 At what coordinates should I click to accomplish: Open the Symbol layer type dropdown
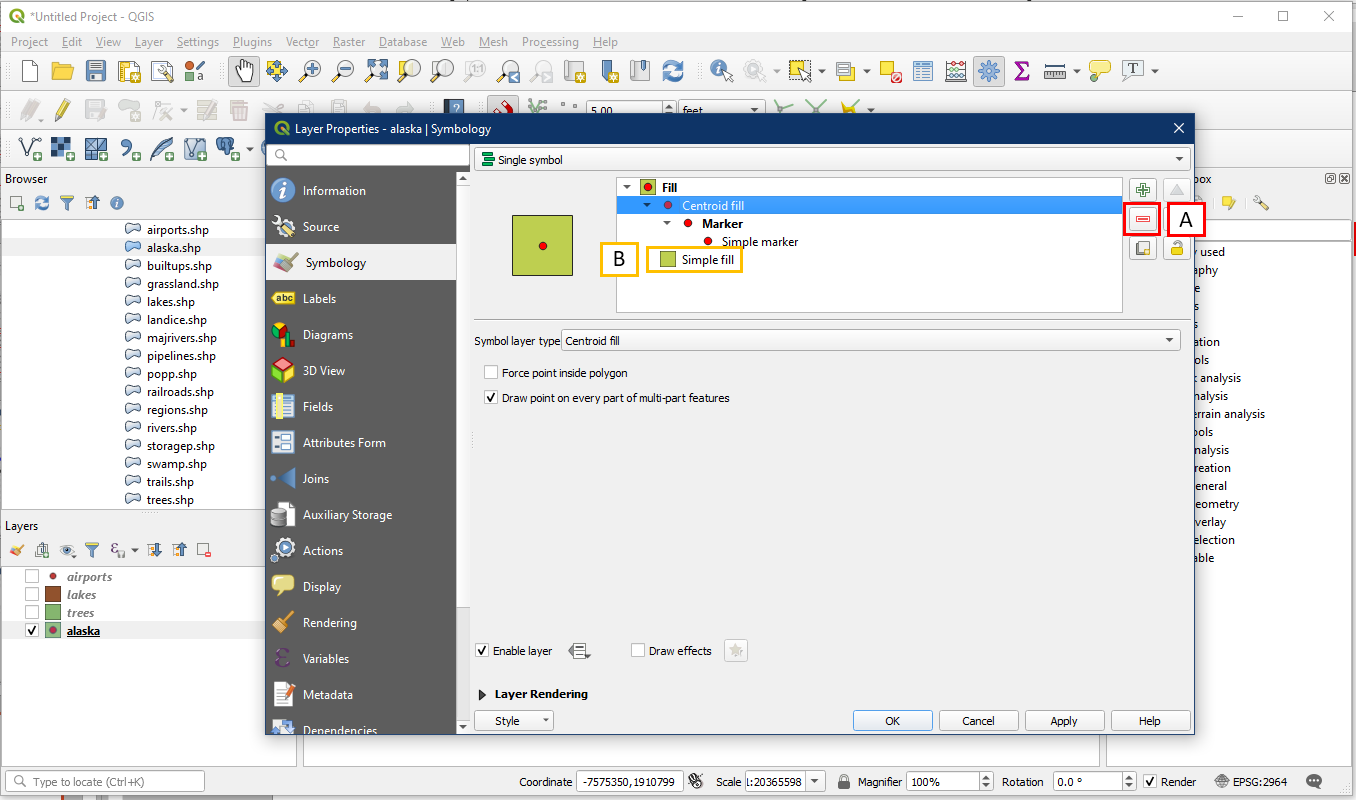[x=870, y=341]
